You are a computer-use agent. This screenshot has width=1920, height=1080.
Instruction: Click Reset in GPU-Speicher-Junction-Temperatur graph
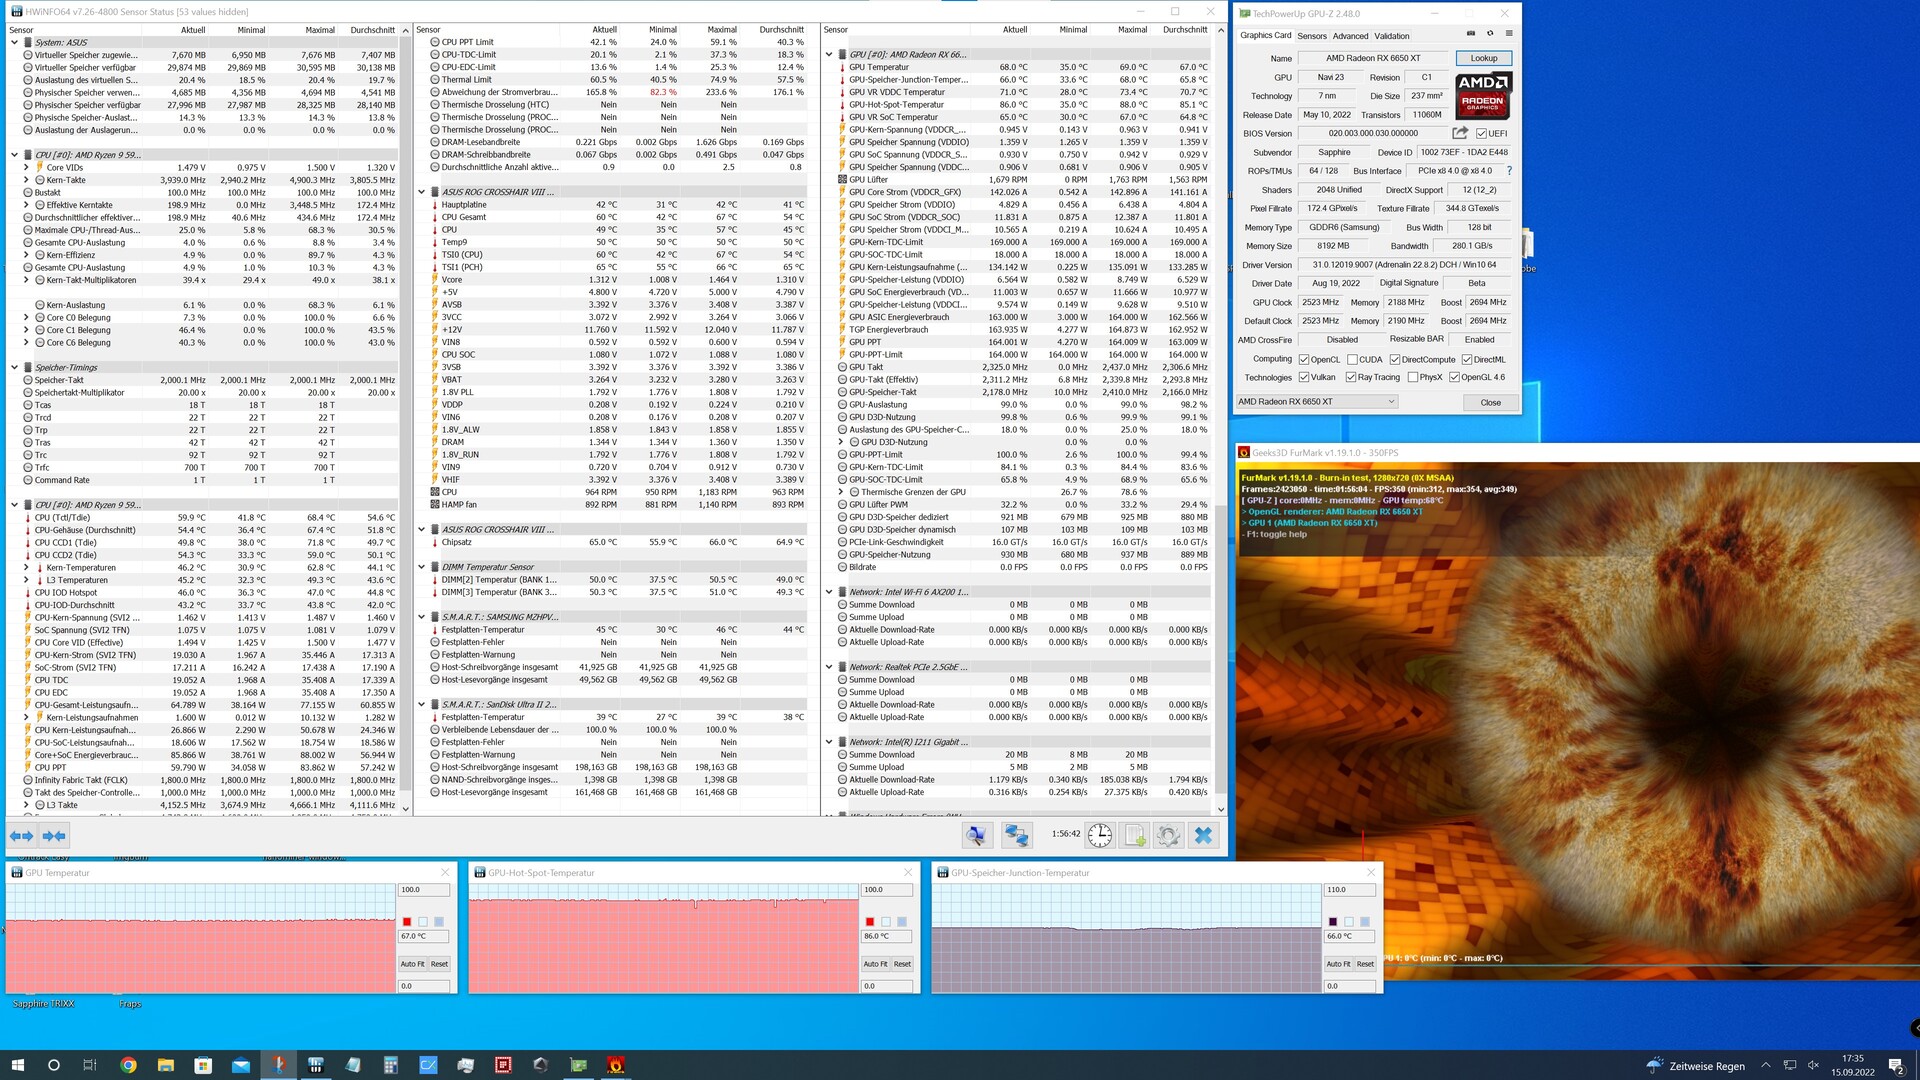pos(1365,964)
